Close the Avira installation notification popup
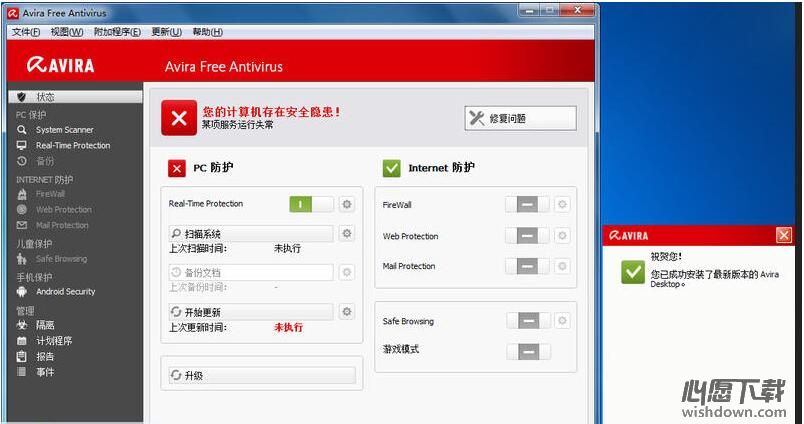The width and height of the screenshot is (804, 424). [x=783, y=235]
